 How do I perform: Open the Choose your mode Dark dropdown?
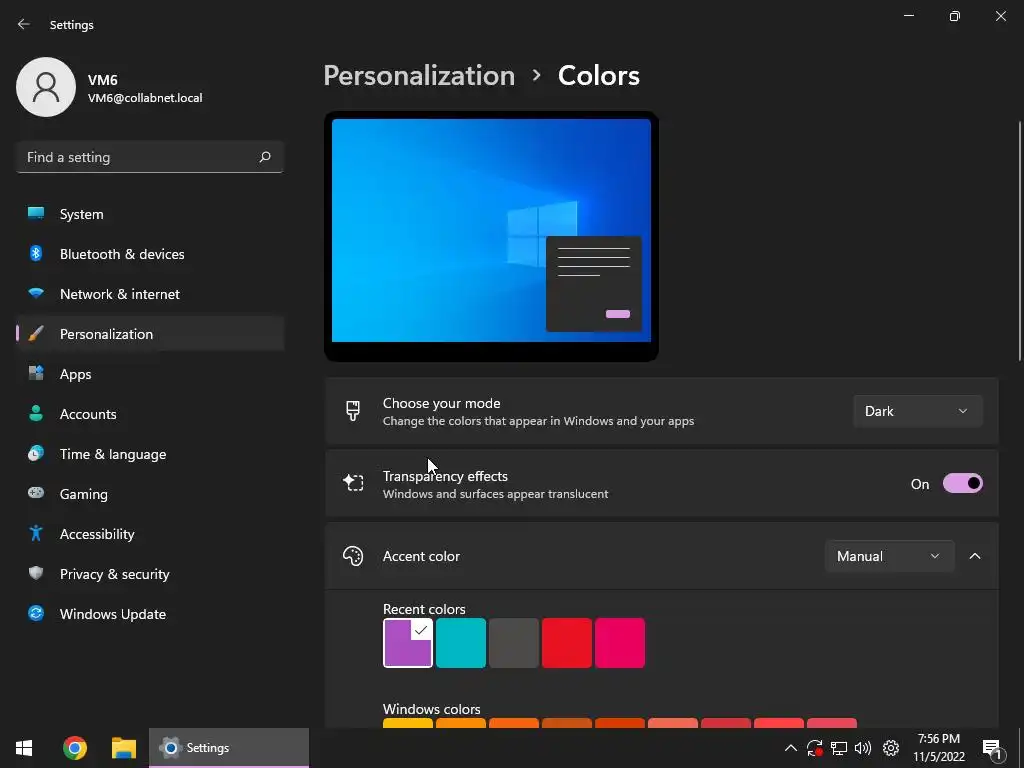918,411
